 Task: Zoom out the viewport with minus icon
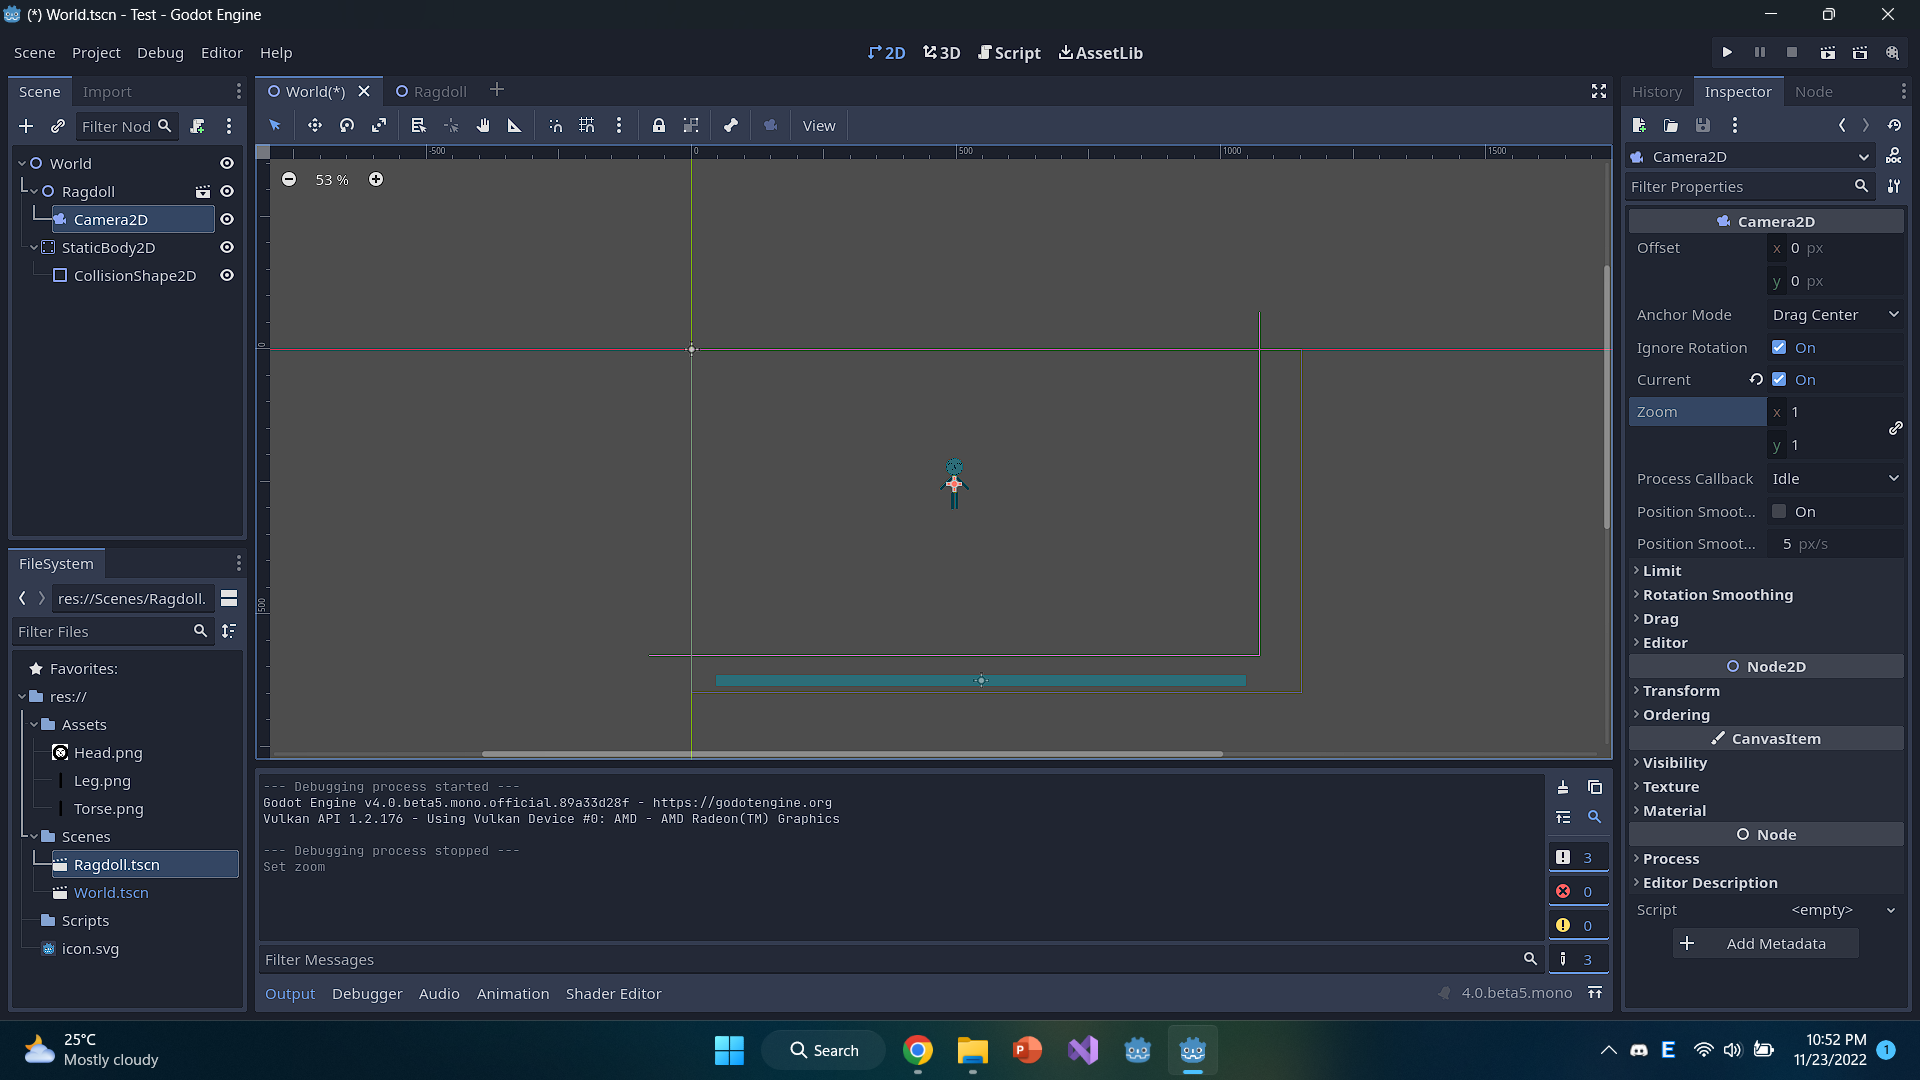click(x=289, y=180)
